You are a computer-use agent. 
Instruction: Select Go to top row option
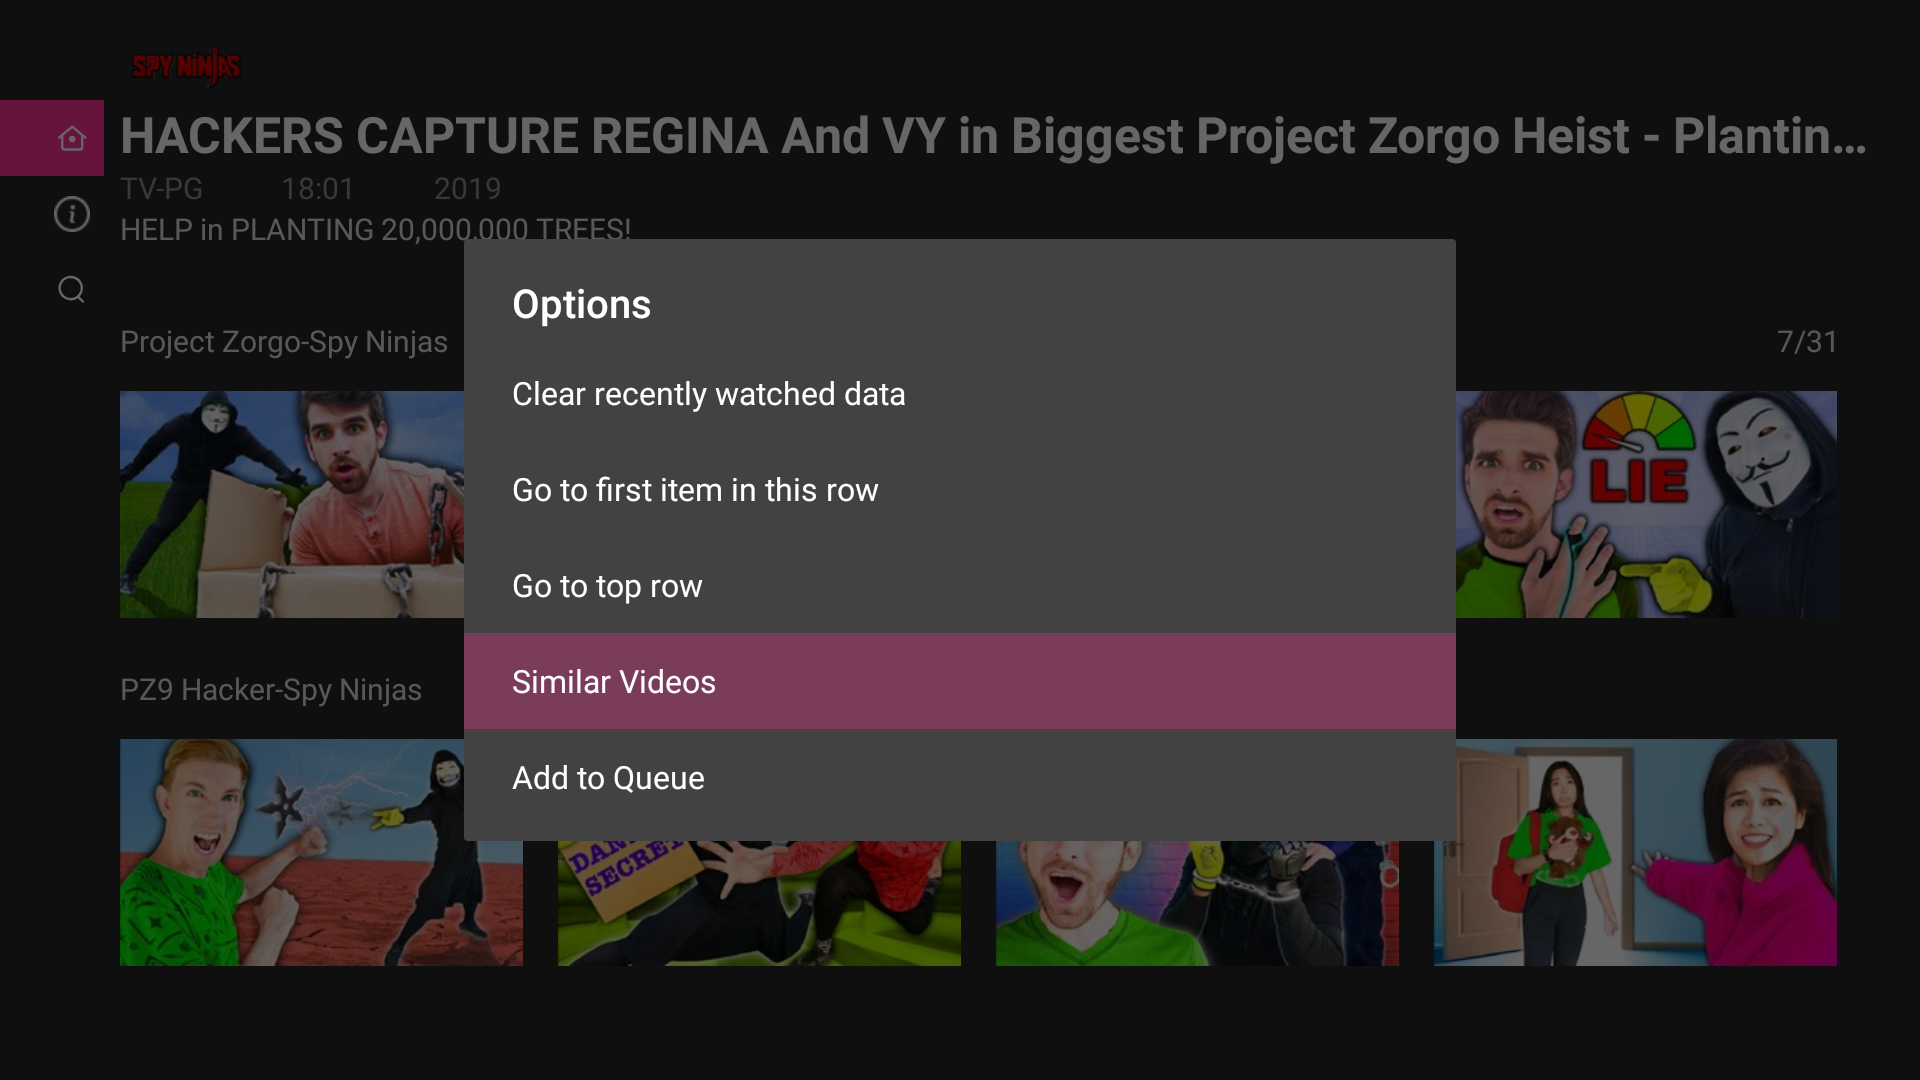pyautogui.click(x=607, y=586)
